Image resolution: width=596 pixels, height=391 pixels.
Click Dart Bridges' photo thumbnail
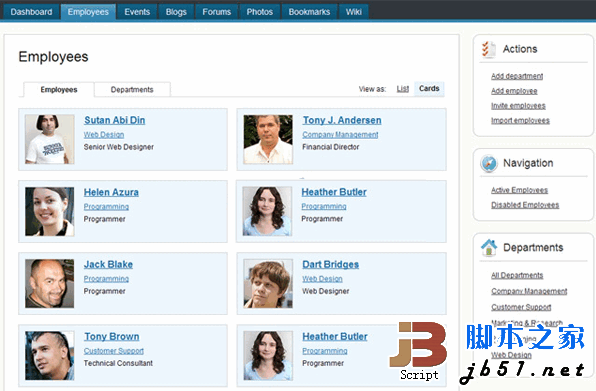pyautogui.click(x=268, y=283)
